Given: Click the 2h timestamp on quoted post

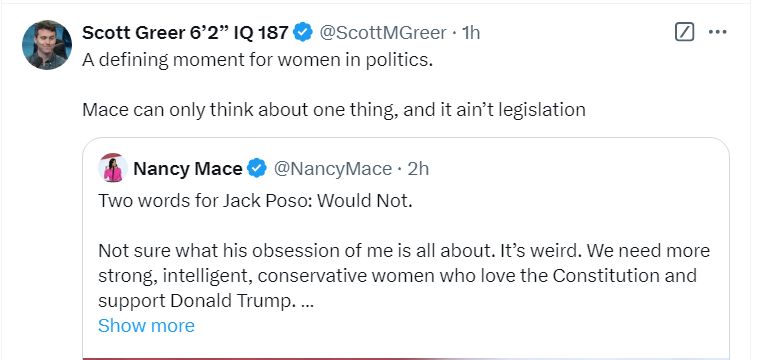Looking at the screenshot, I should [x=418, y=169].
